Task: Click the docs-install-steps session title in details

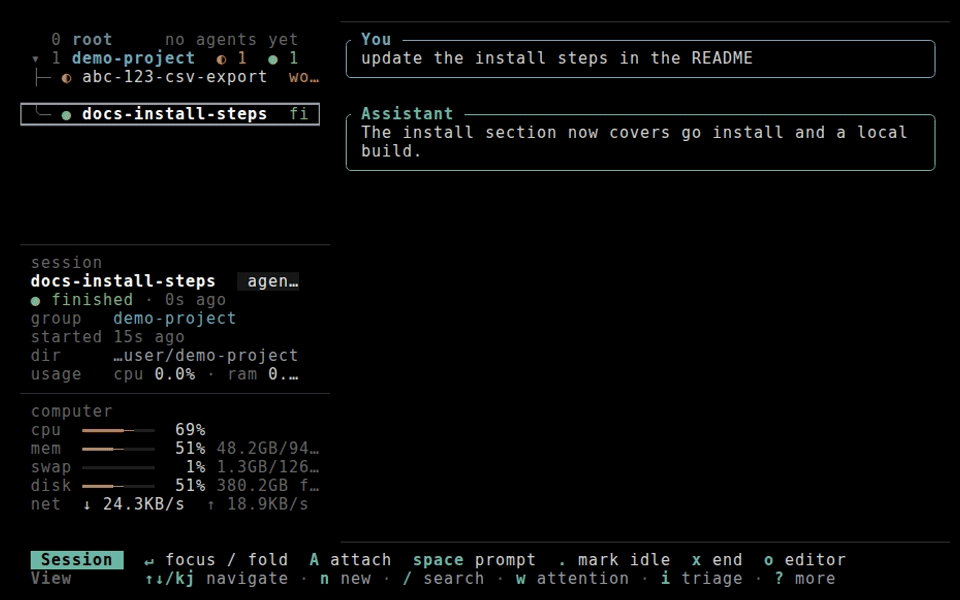Action: click(x=123, y=281)
